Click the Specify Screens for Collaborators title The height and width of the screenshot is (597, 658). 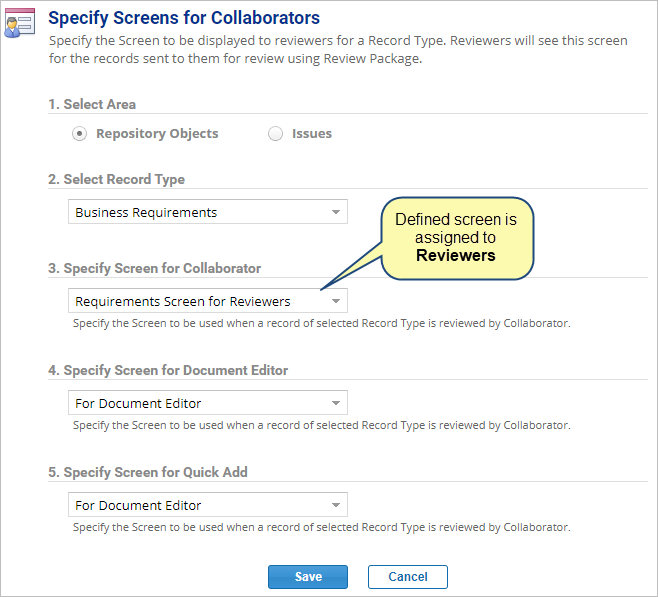coord(184,18)
